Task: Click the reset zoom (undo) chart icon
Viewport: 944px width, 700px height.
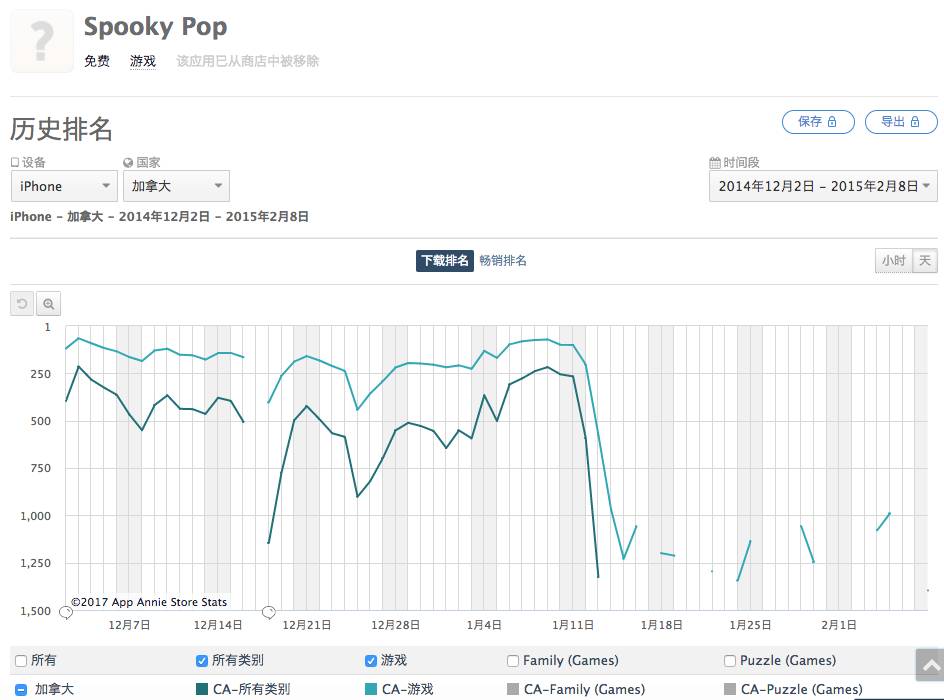Action: [22, 304]
